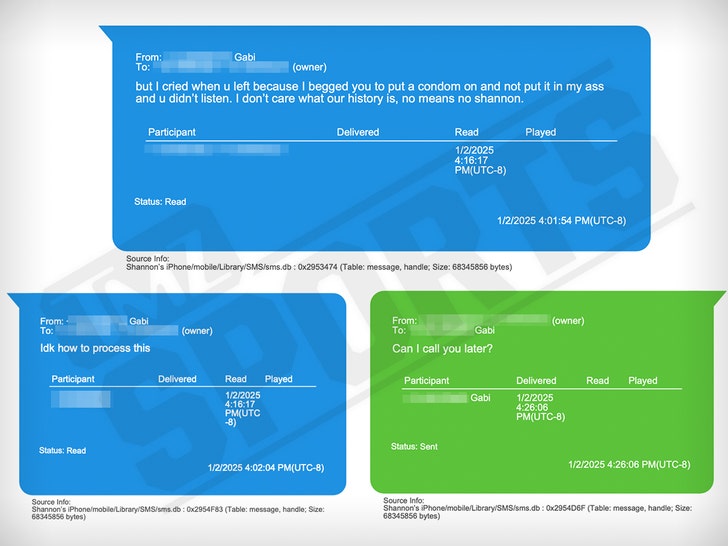Viewport: 728px width, 546px height.
Task: Select redacted participant cell in top message table
Action: (217, 149)
